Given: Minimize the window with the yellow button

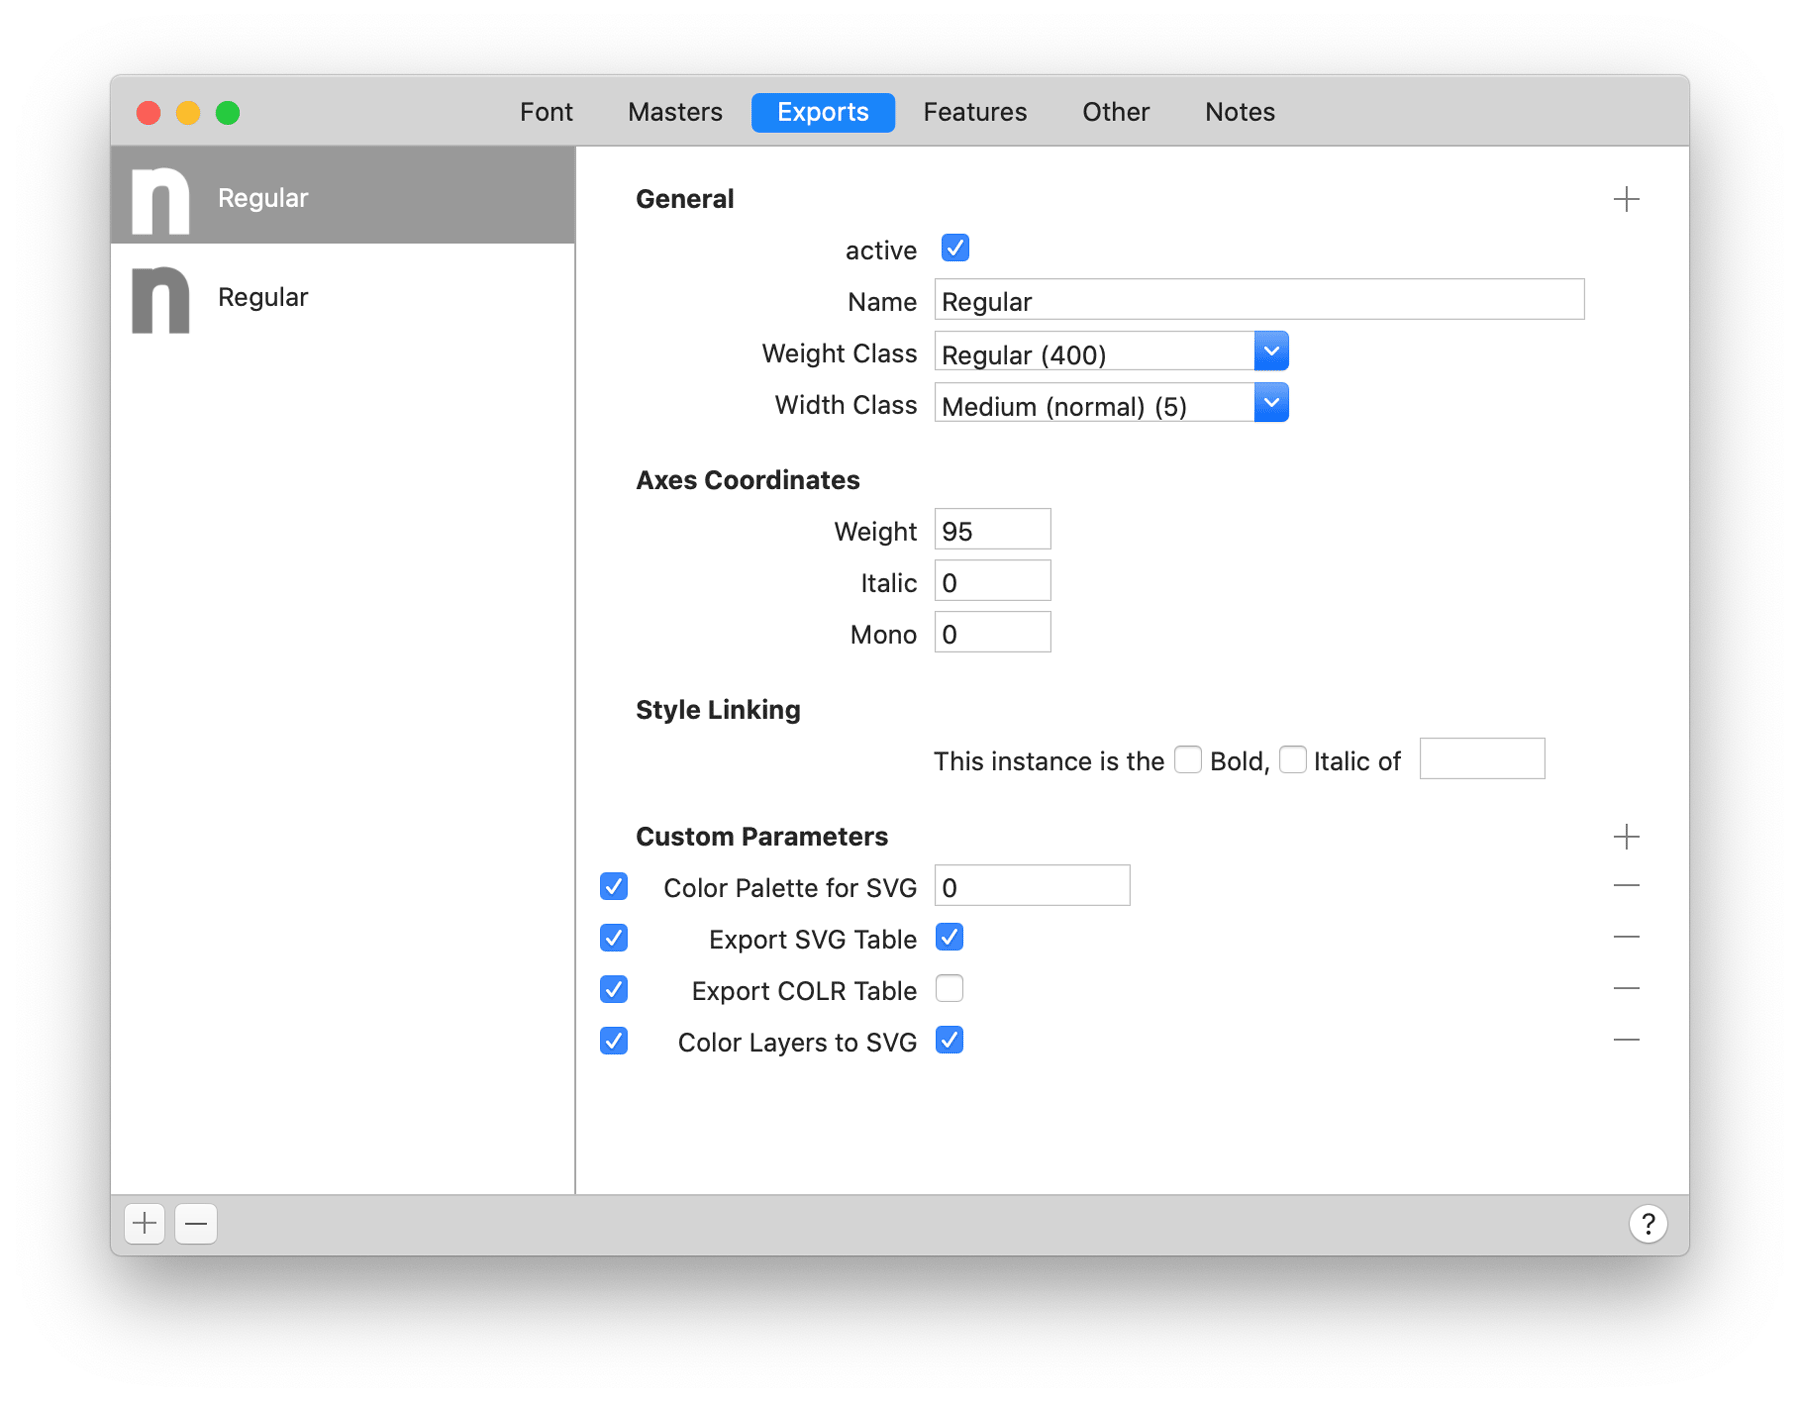Looking at the screenshot, I should tap(188, 113).
